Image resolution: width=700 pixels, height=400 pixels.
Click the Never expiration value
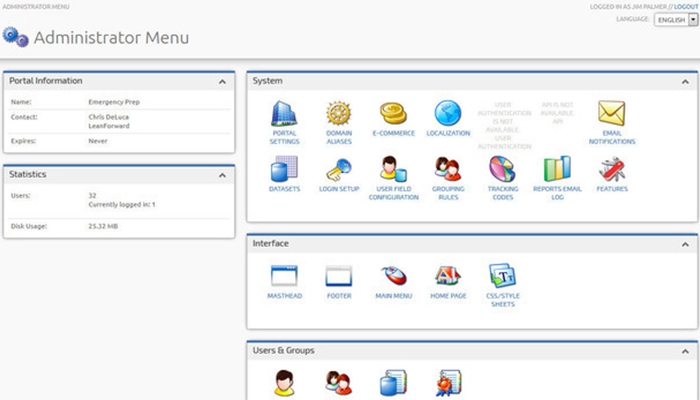(98, 141)
